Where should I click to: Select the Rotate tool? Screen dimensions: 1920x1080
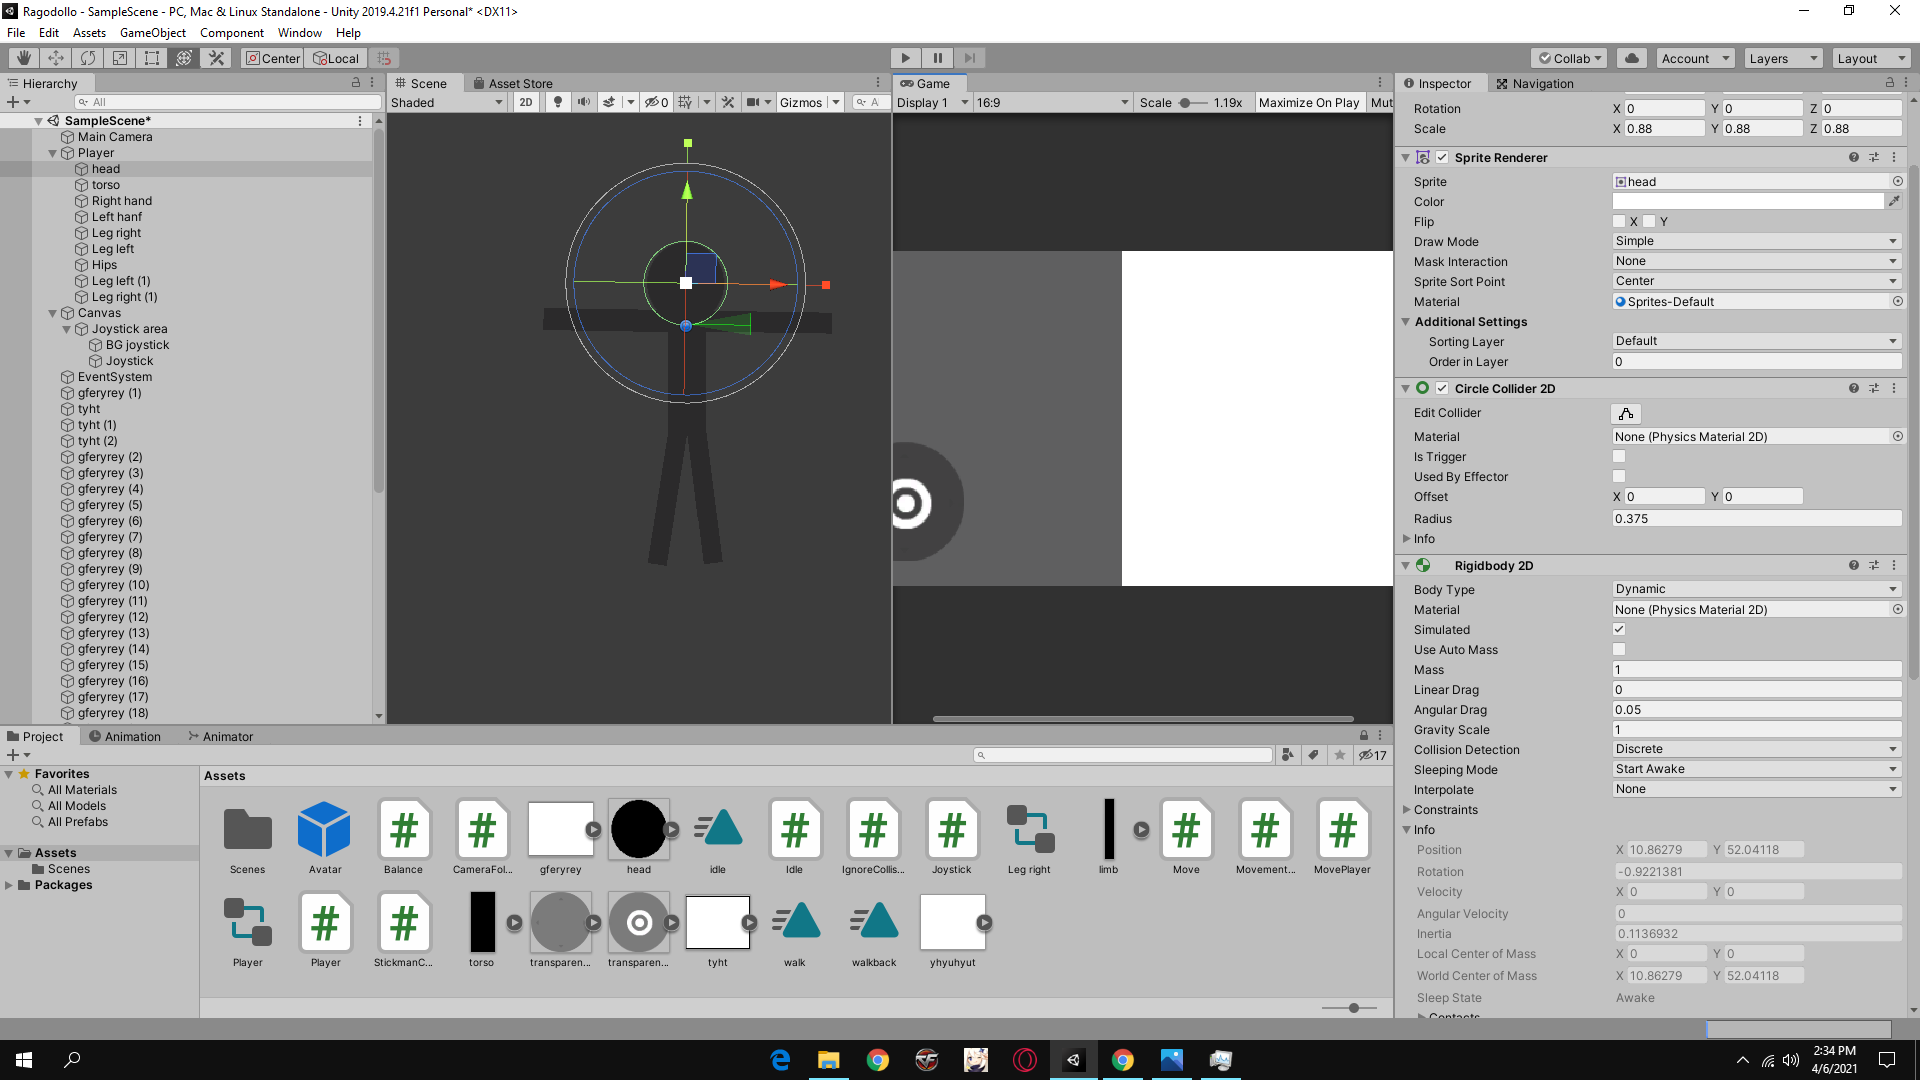coord(88,58)
